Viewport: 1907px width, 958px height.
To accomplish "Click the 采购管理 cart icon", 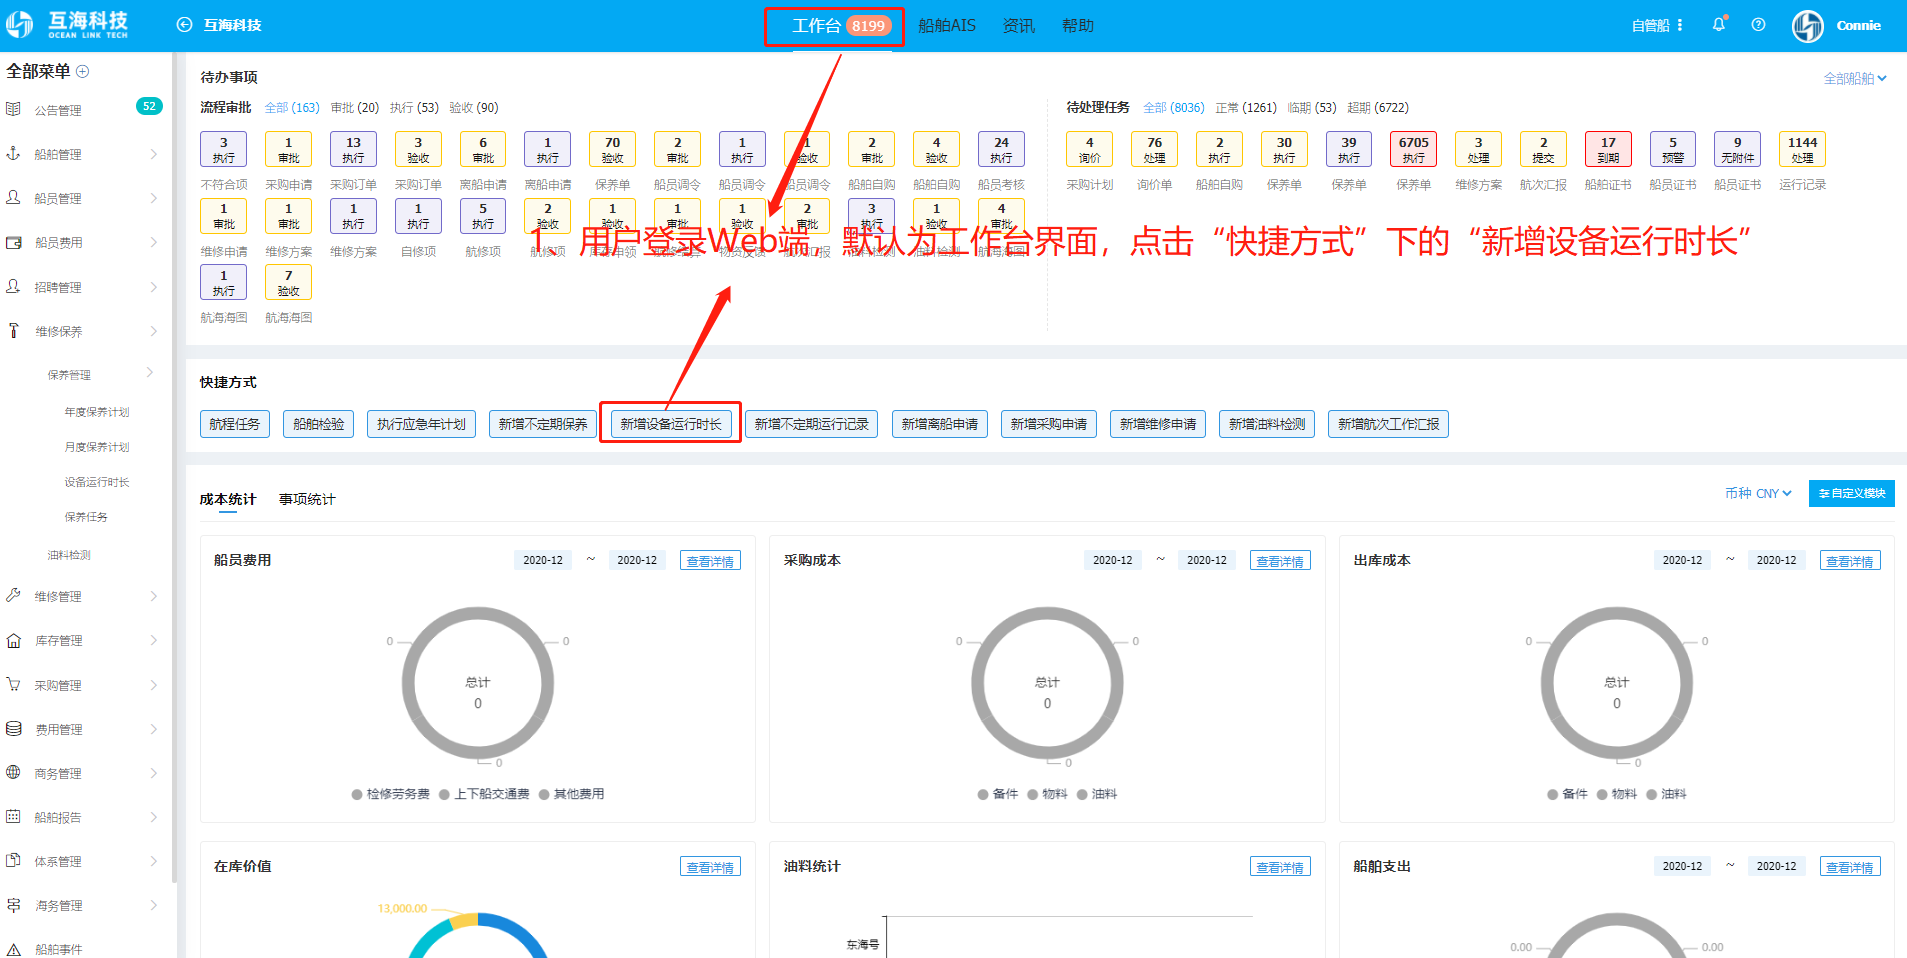I will tap(14, 685).
